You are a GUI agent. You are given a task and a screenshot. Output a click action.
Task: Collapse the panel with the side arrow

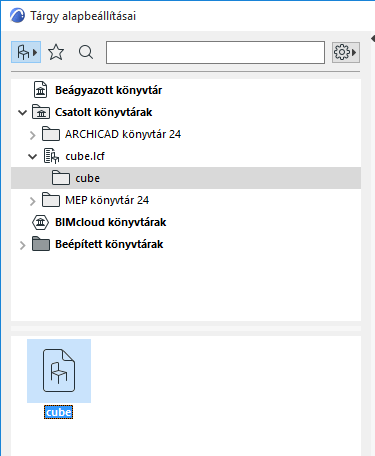373,39
